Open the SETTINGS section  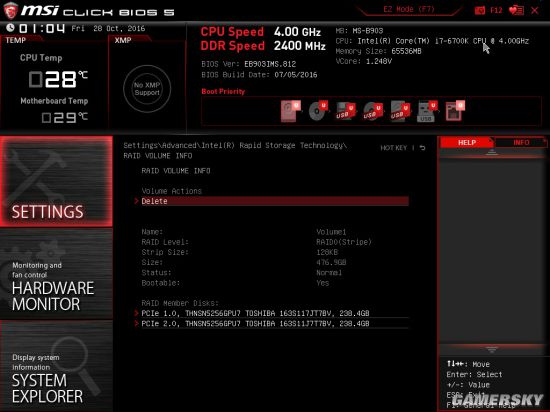(x=56, y=181)
